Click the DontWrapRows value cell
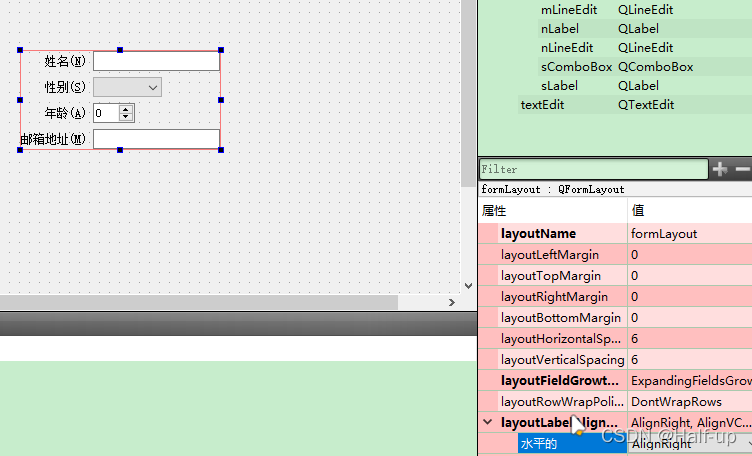Screen dimensions: 752x456 (690, 401)
